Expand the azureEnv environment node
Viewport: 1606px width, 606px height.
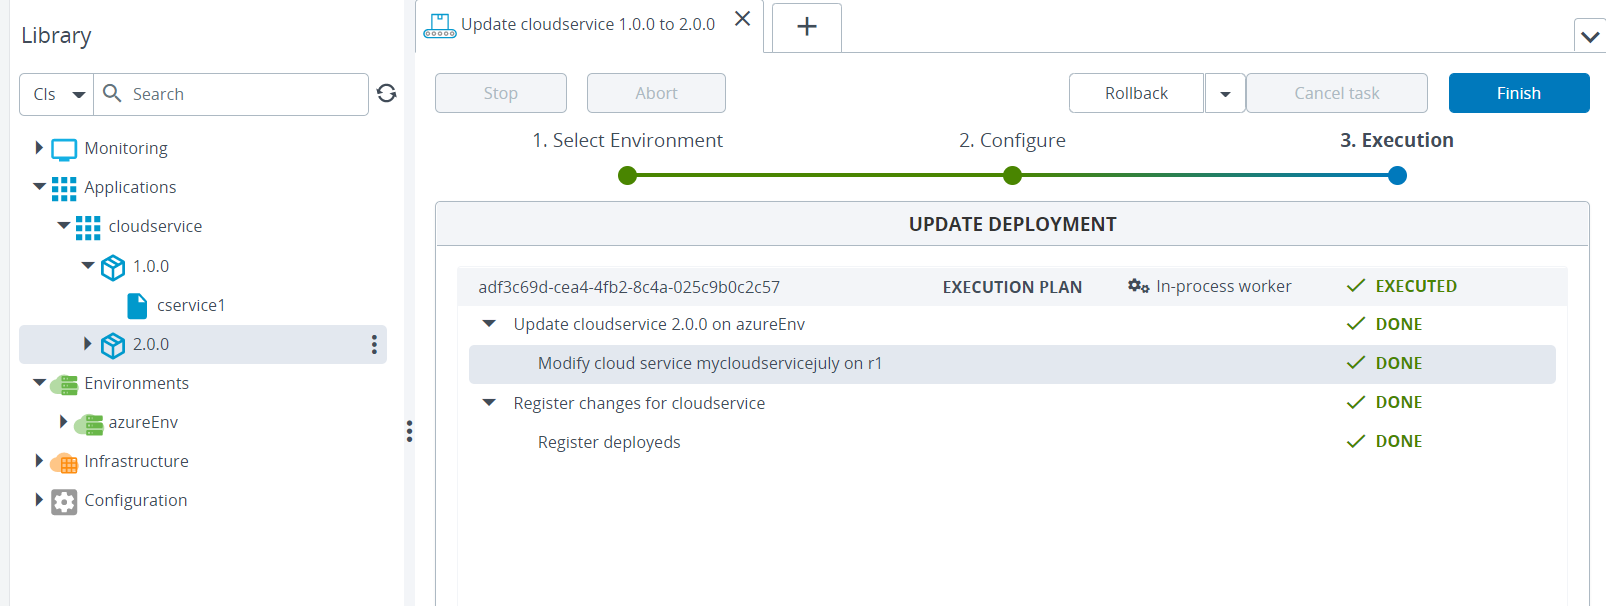coord(63,422)
